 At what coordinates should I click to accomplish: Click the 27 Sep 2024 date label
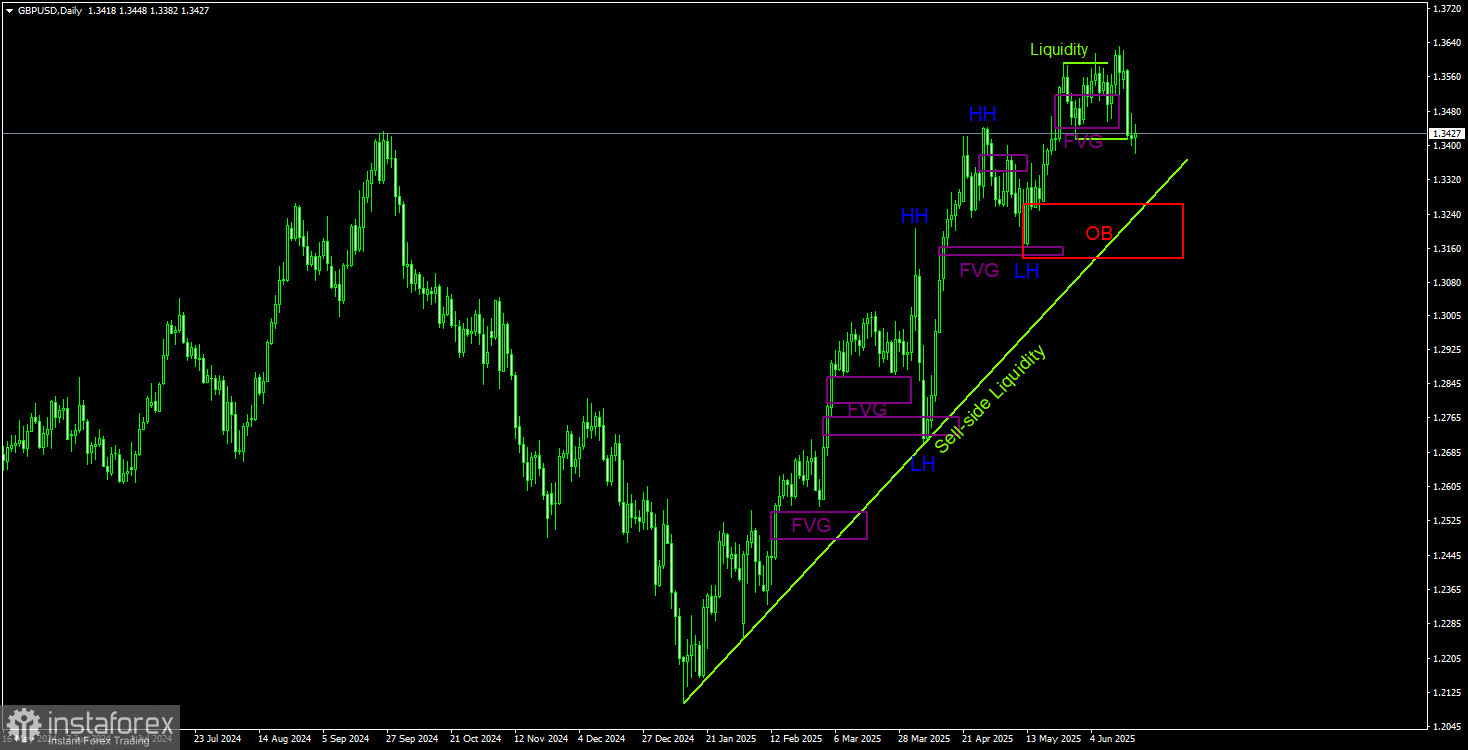[x=411, y=739]
